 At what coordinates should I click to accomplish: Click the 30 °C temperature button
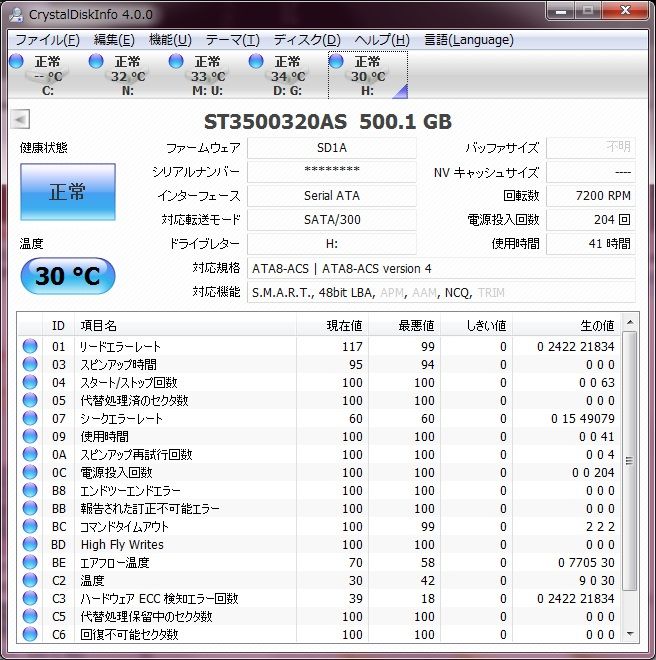(x=68, y=276)
